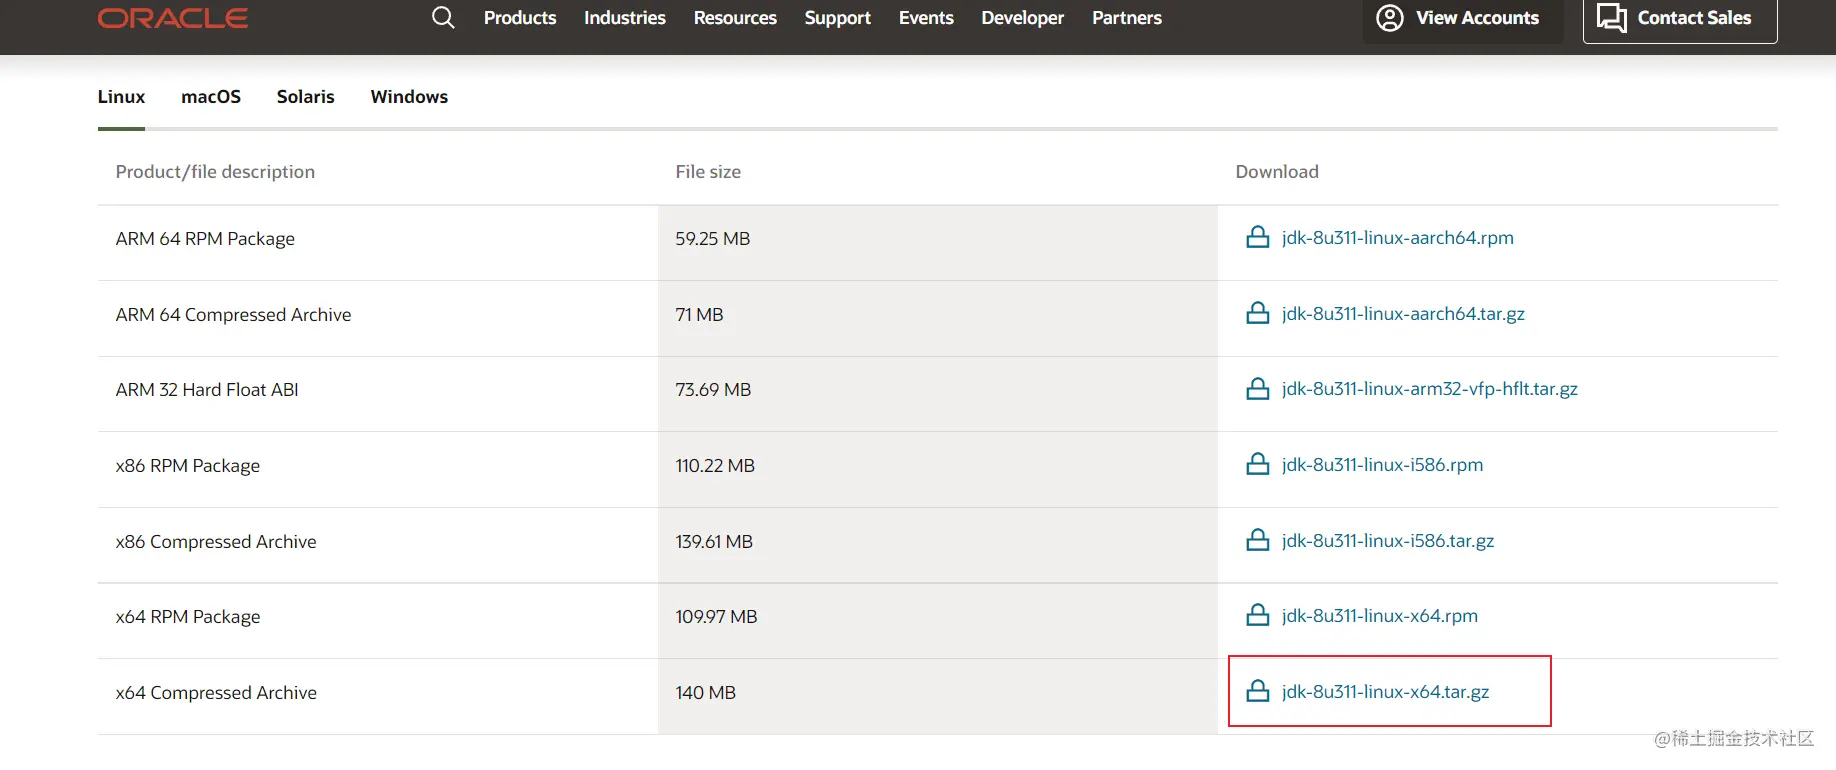Click the 'Product/file description' column header

(x=215, y=172)
